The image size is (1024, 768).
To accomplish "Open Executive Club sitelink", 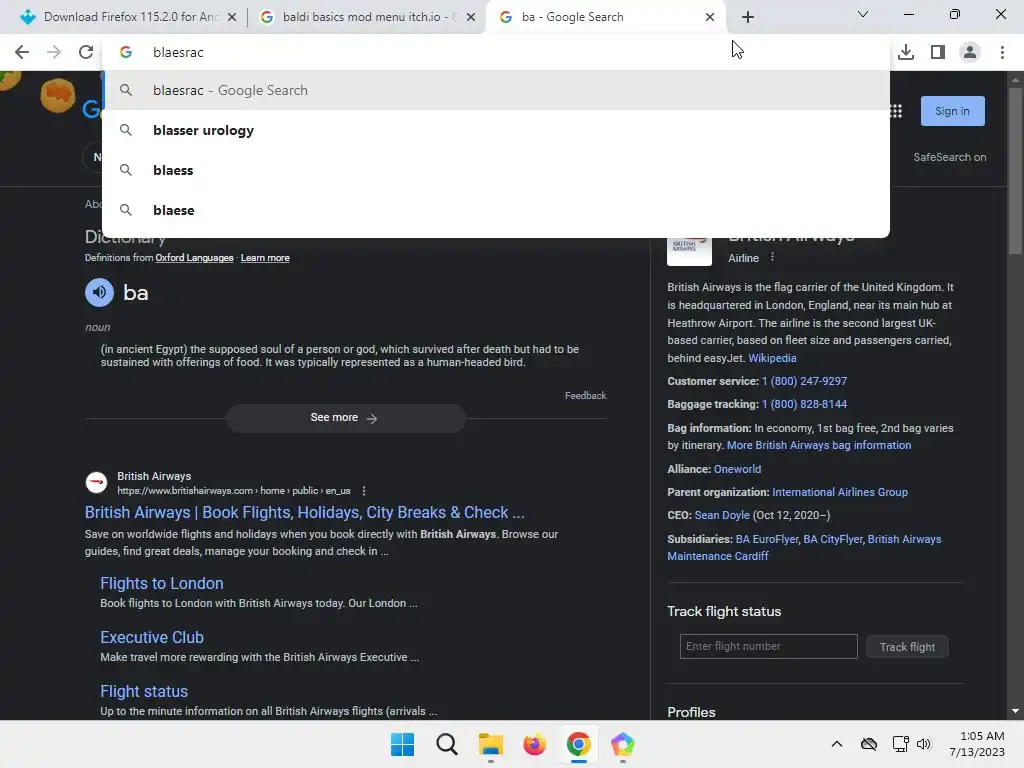I will pyautogui.click(x=152, y=637).
